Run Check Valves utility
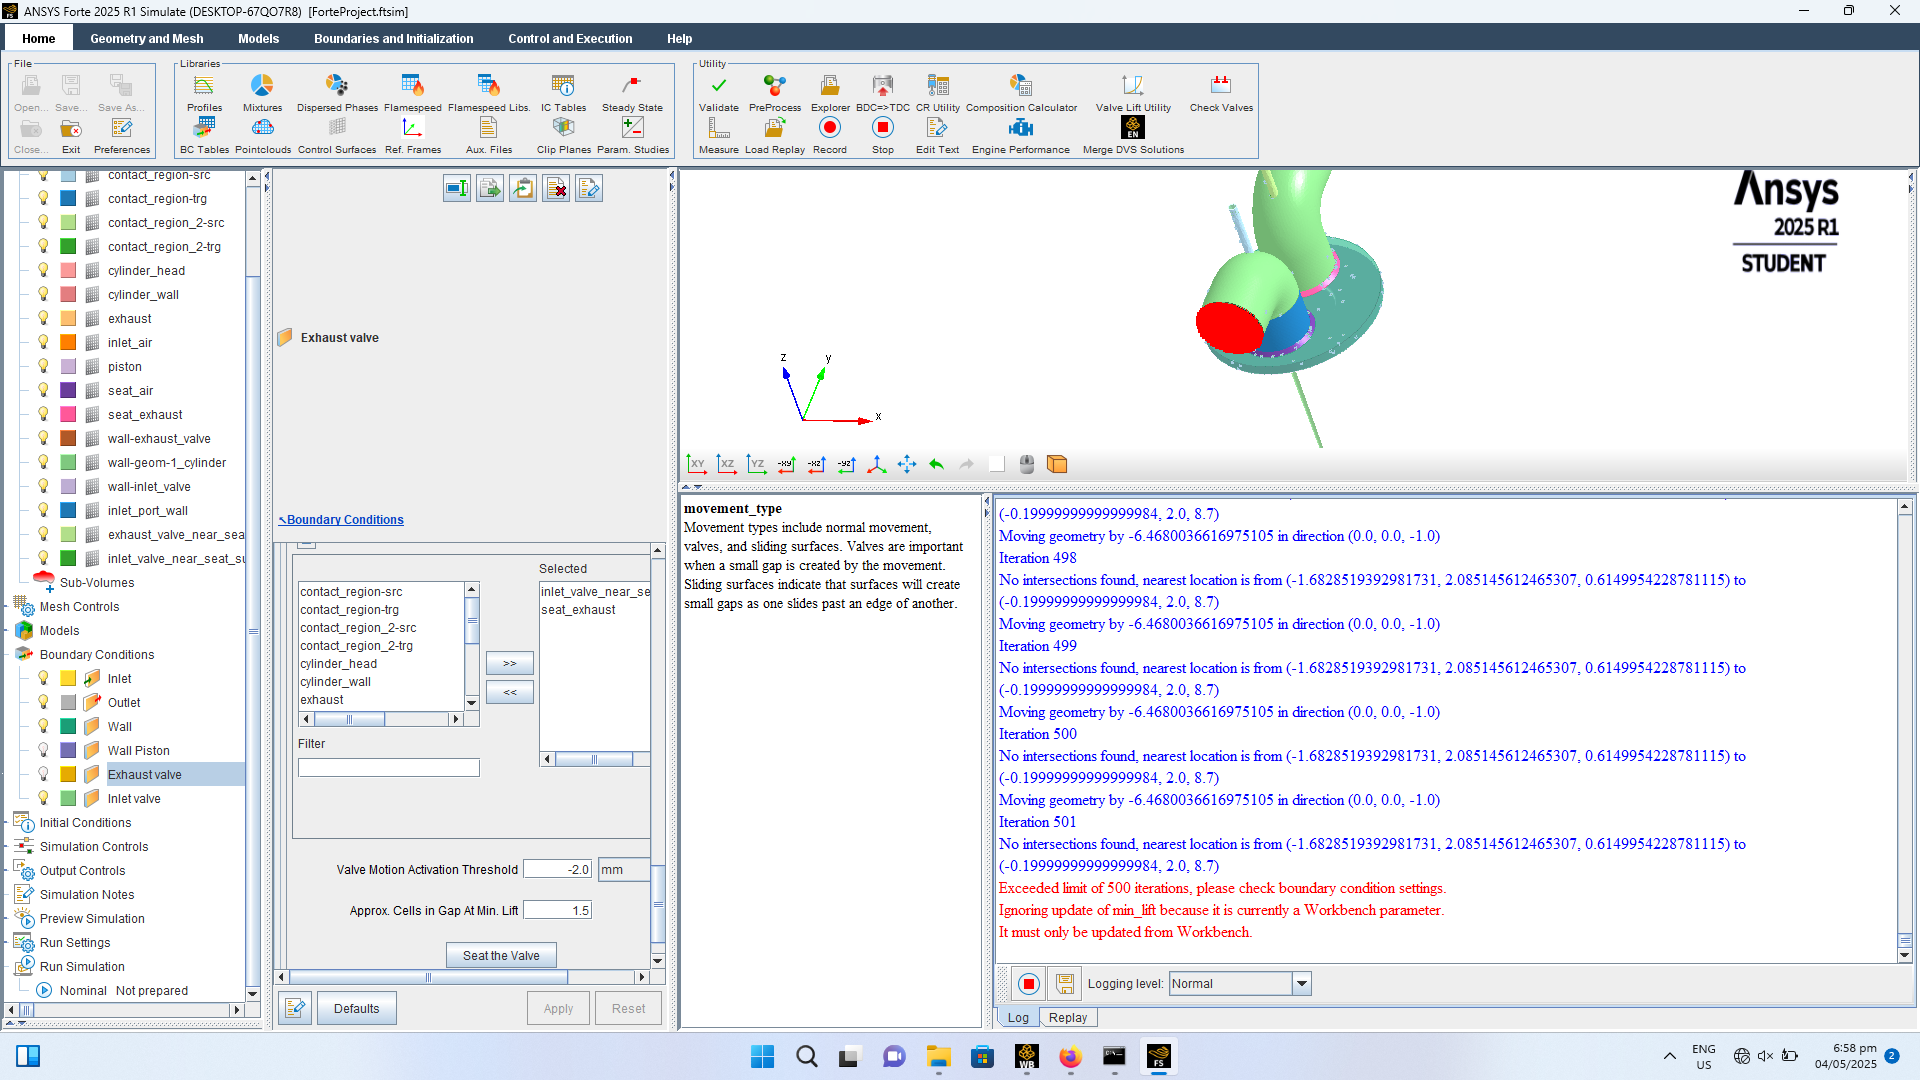This screenshot has height=1080, width=1920. 1221,92
